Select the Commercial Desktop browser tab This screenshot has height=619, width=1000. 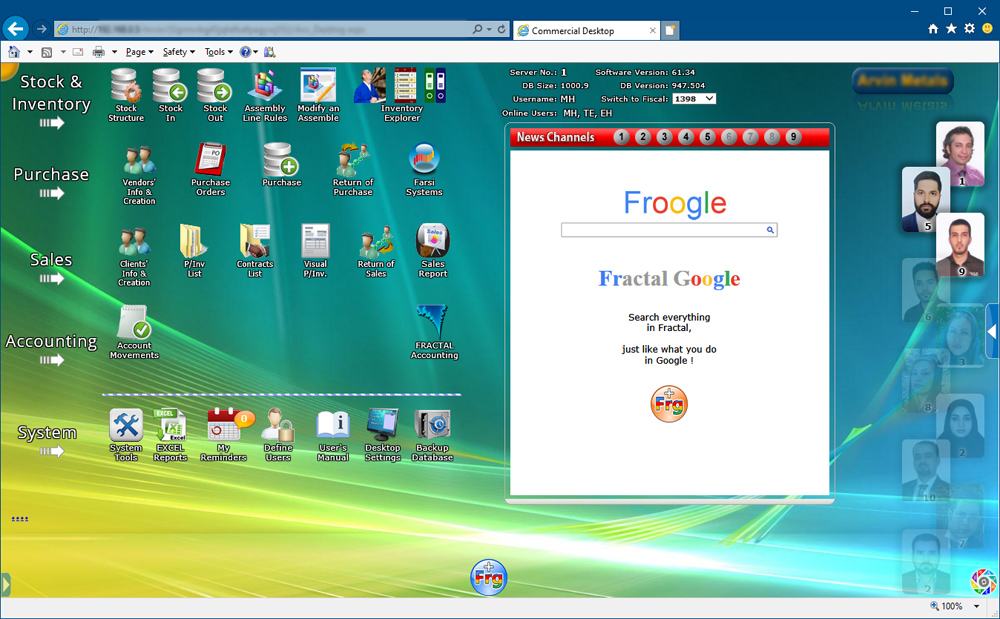(587, 30)
